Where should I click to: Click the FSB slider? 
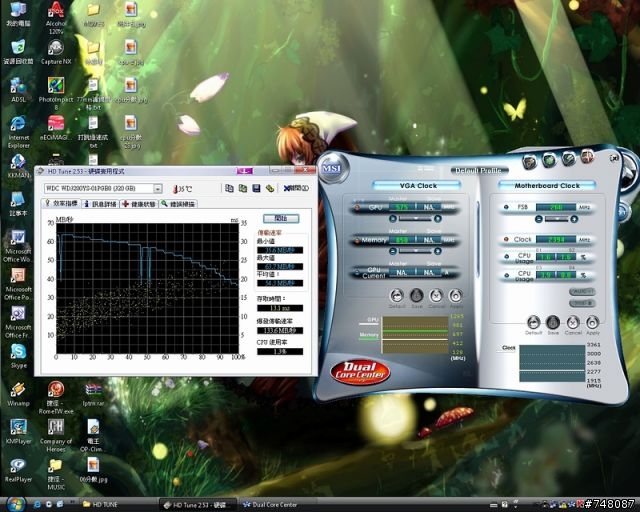[x=556, y=219]
